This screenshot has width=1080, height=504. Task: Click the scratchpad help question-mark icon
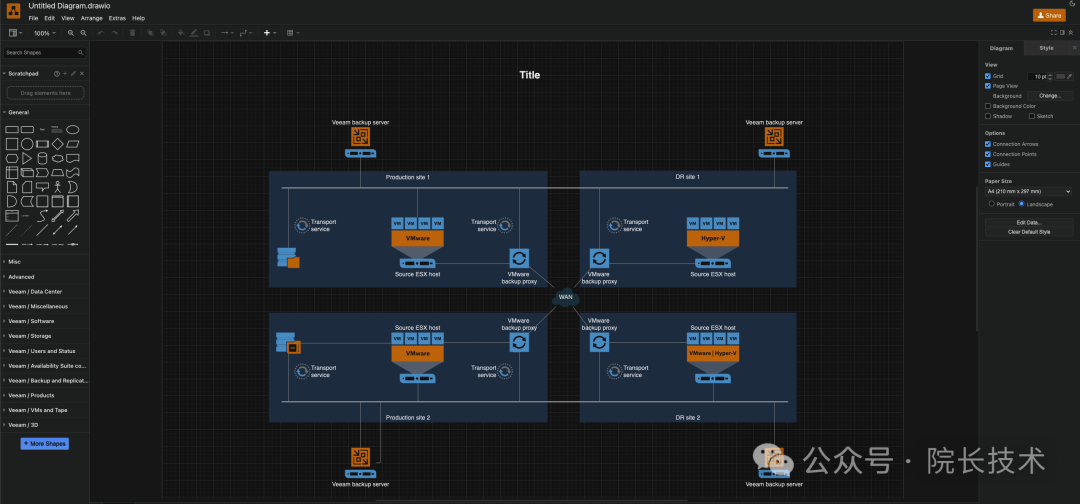pos(56,73)
